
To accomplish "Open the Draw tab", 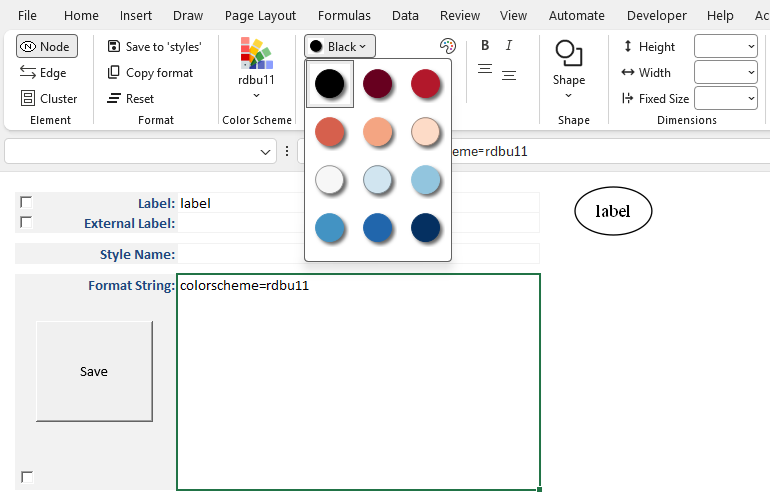I will tap(188, 16).
